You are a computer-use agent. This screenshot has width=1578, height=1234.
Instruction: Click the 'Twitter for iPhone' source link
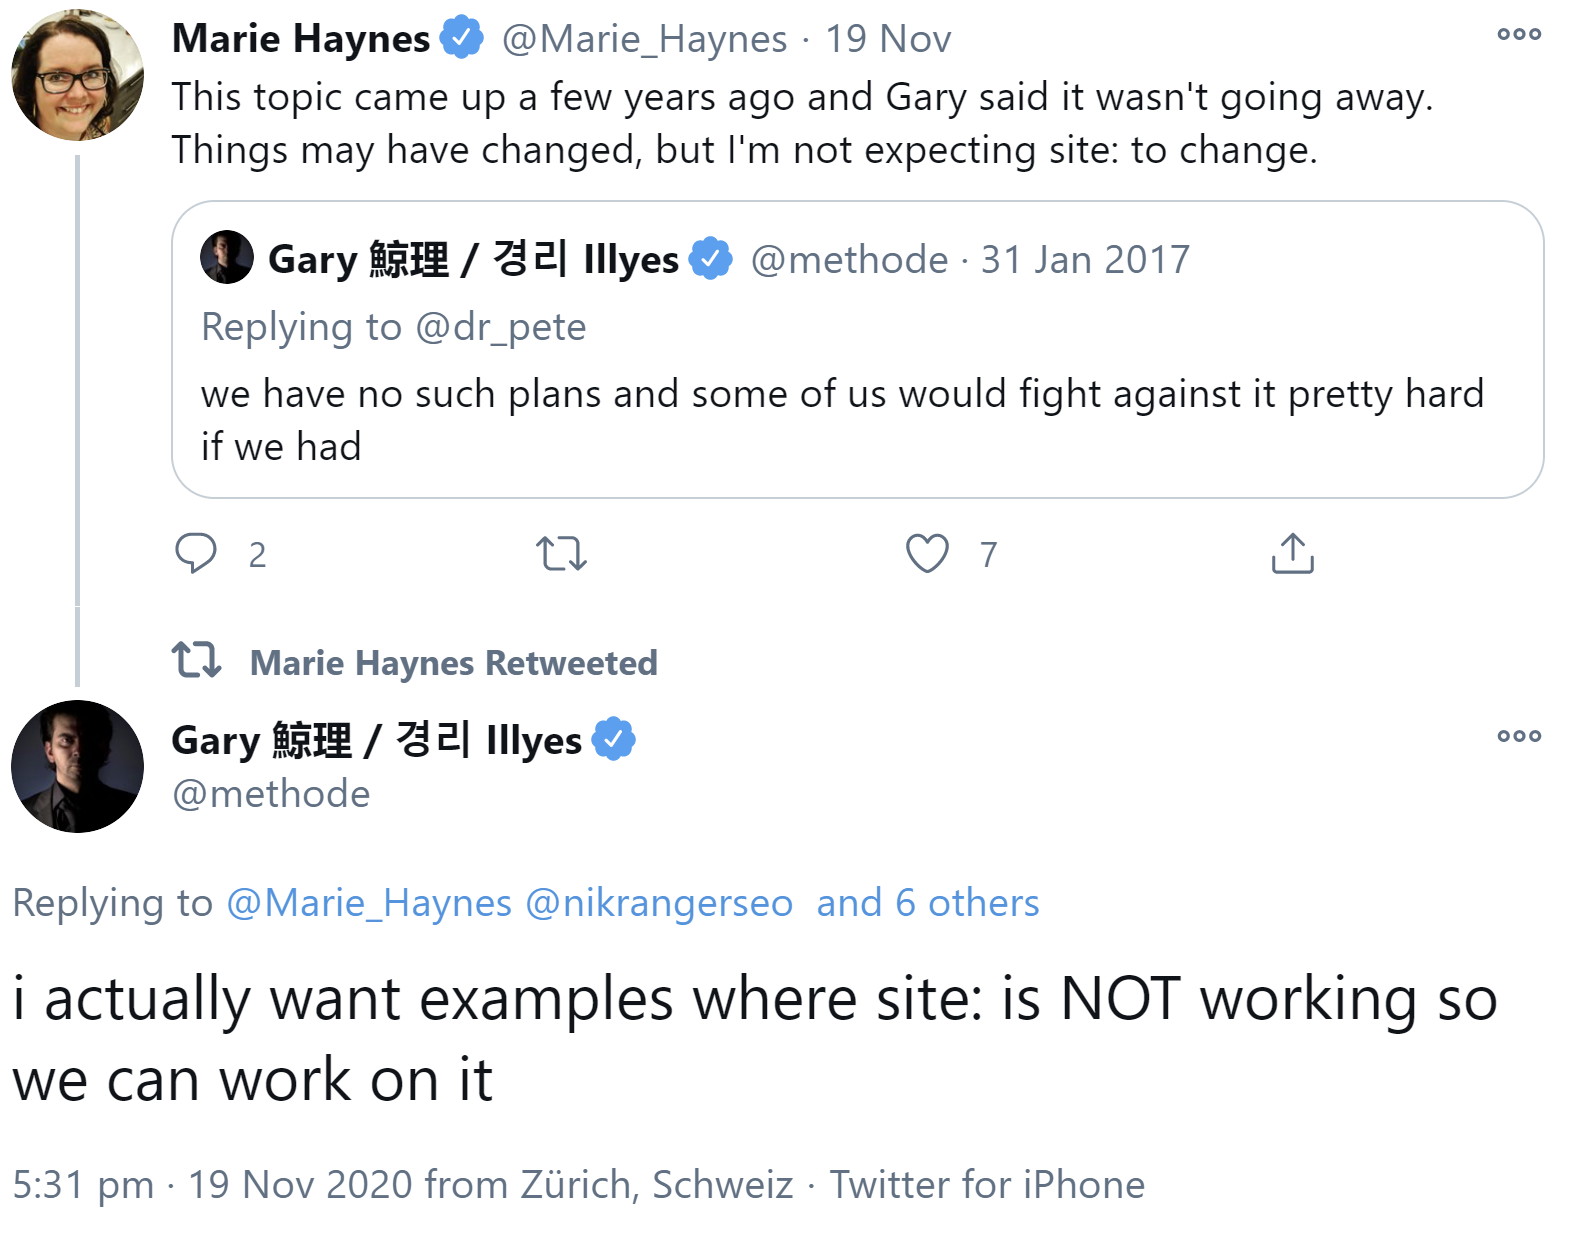click(x=986, y=1184)
